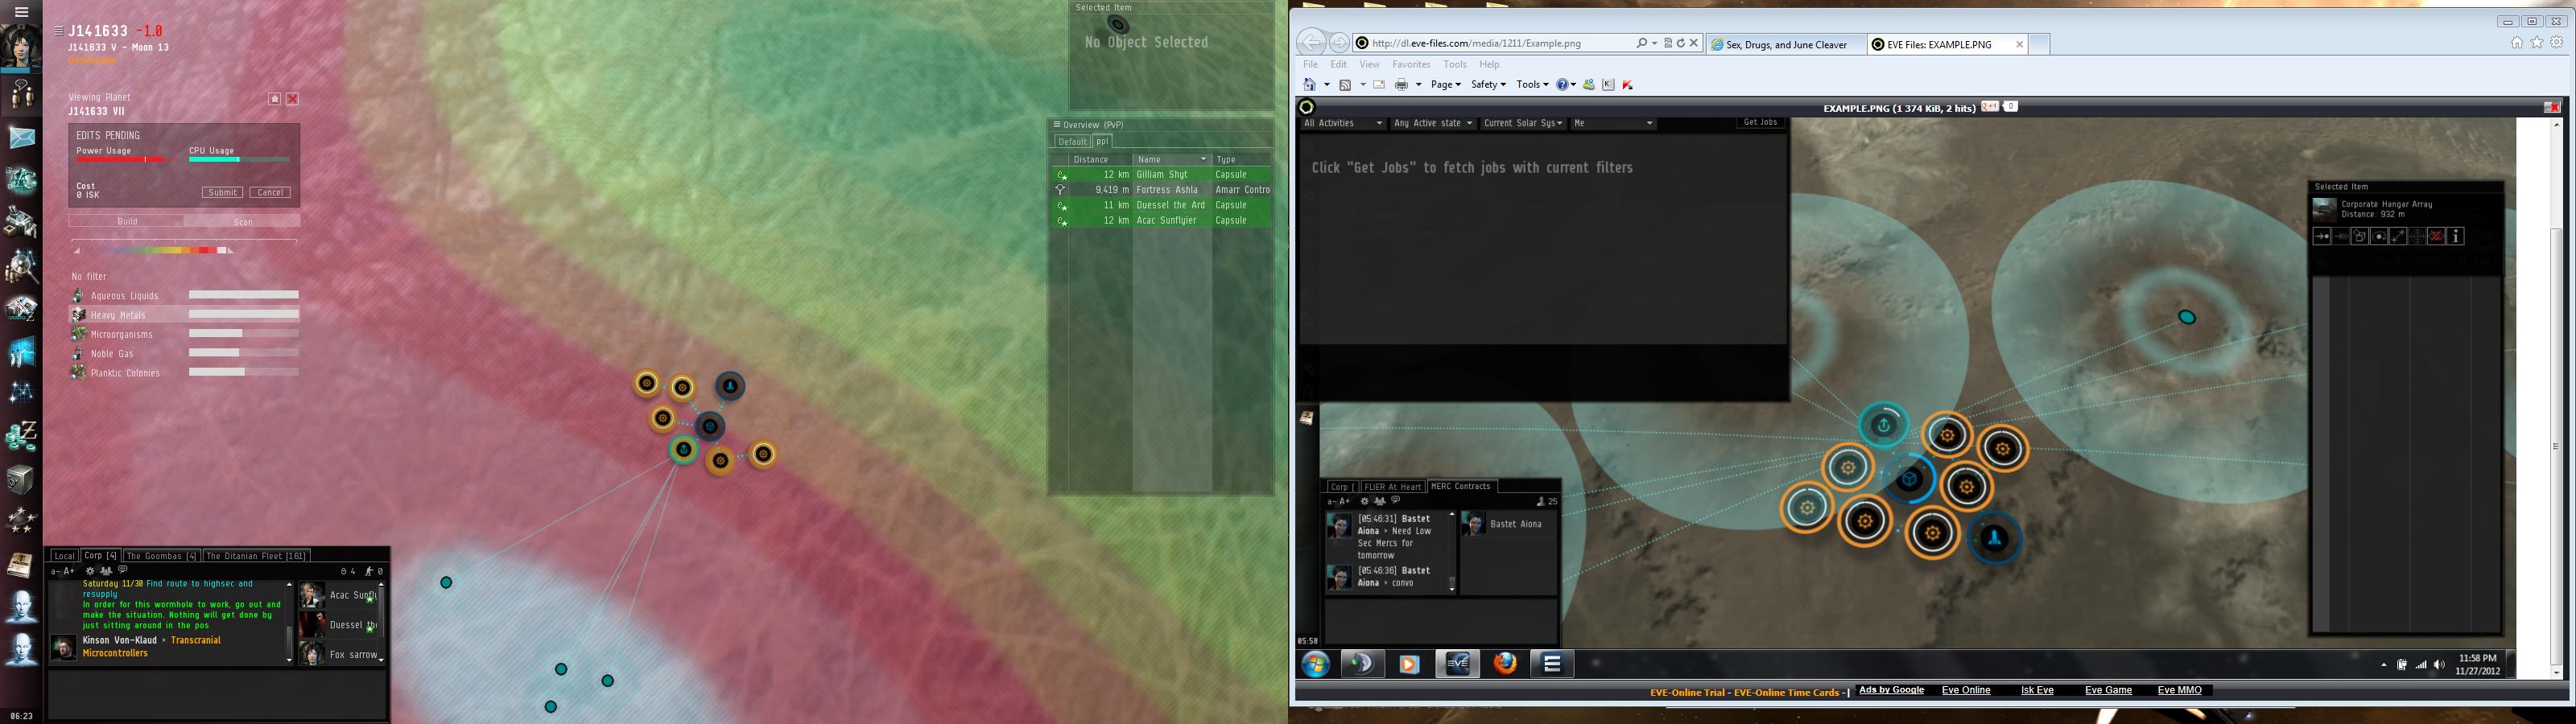Screen dimensions: 2576x724
Task: Click the Isk Eve ad link
Action: [2037, 690]
